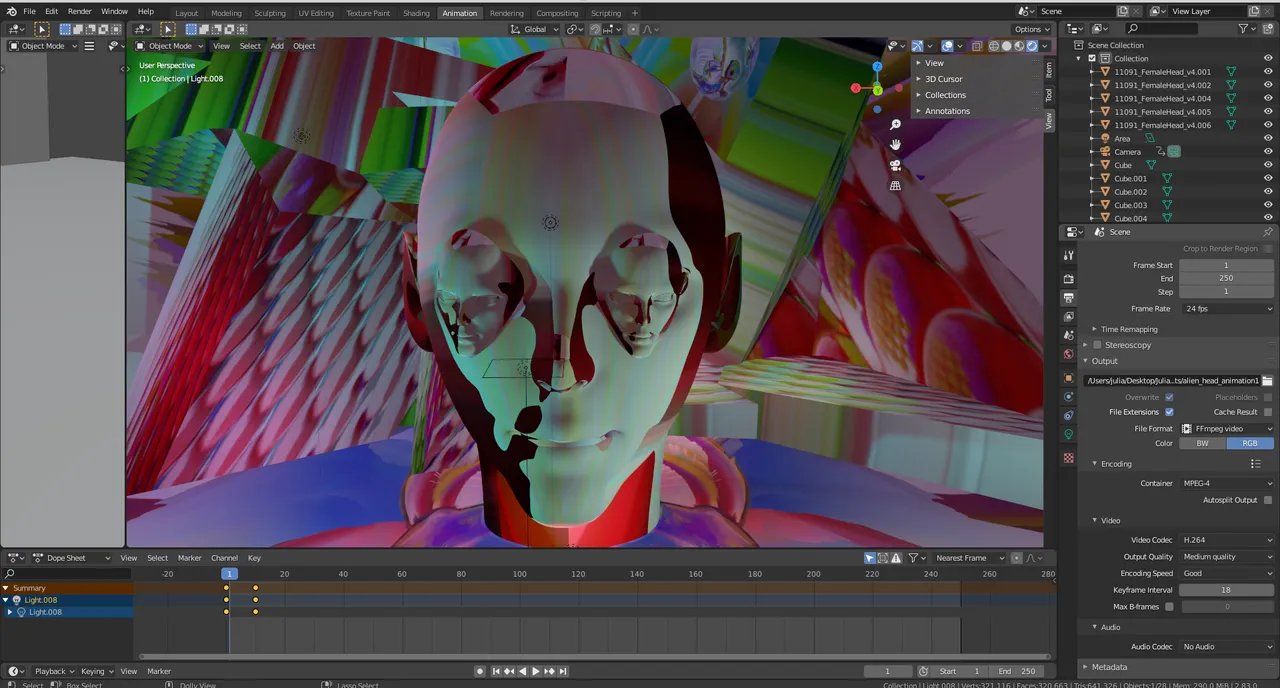
Task: Click the zoom magnifier gizmo in viewport
Action: pyautogui.click(x=895, y=125)
